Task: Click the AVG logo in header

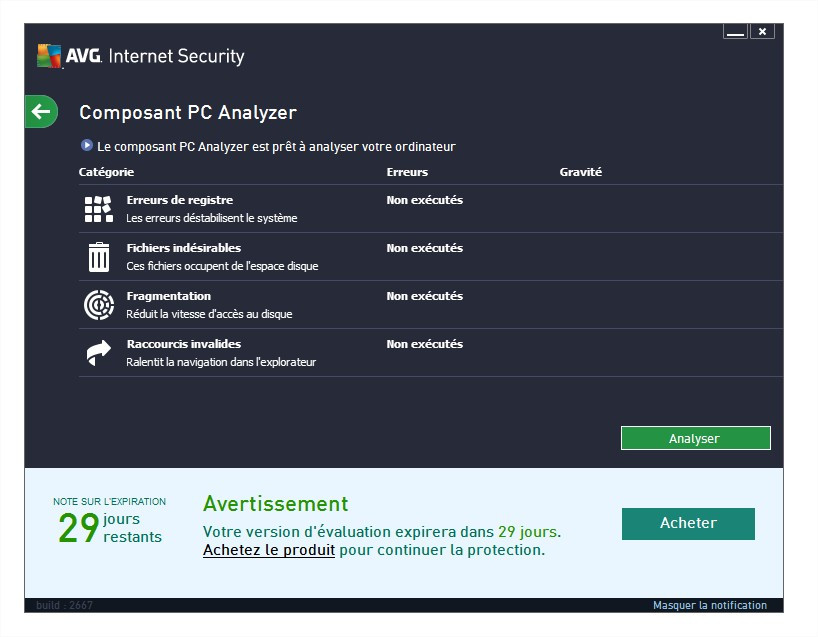Action: pos(50,56)
